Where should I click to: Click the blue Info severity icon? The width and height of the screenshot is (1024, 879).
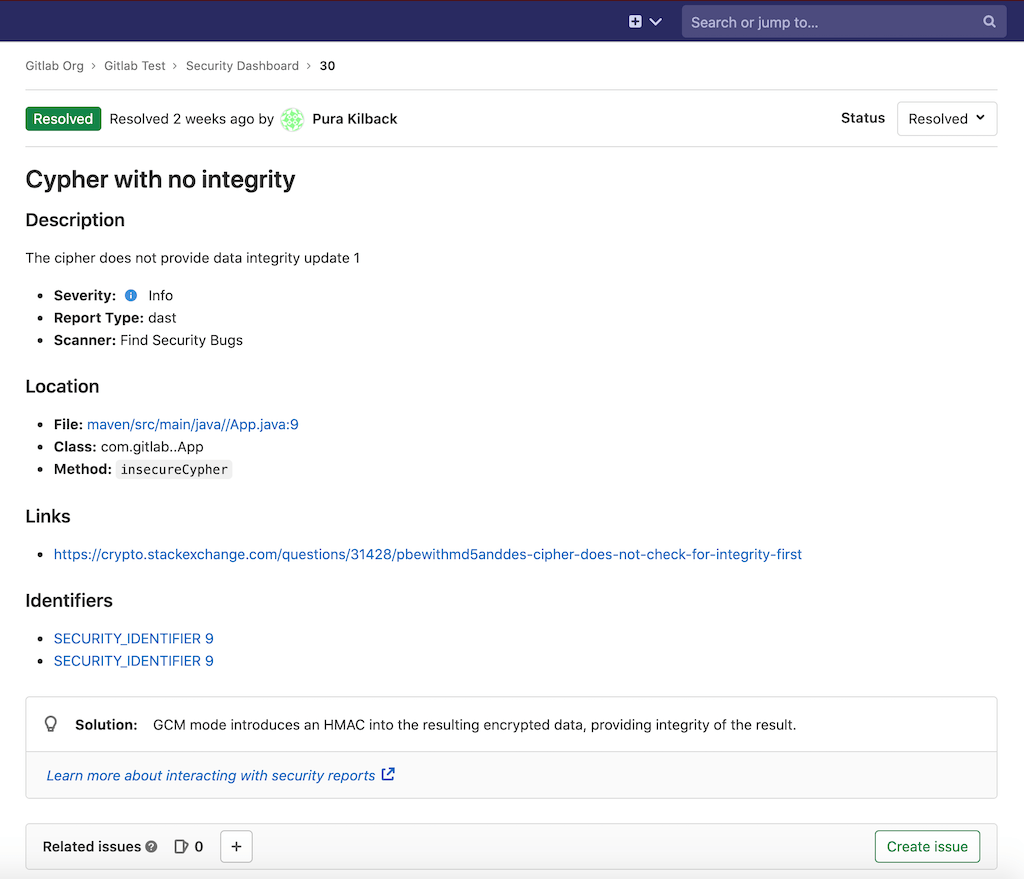click(131, 296)
